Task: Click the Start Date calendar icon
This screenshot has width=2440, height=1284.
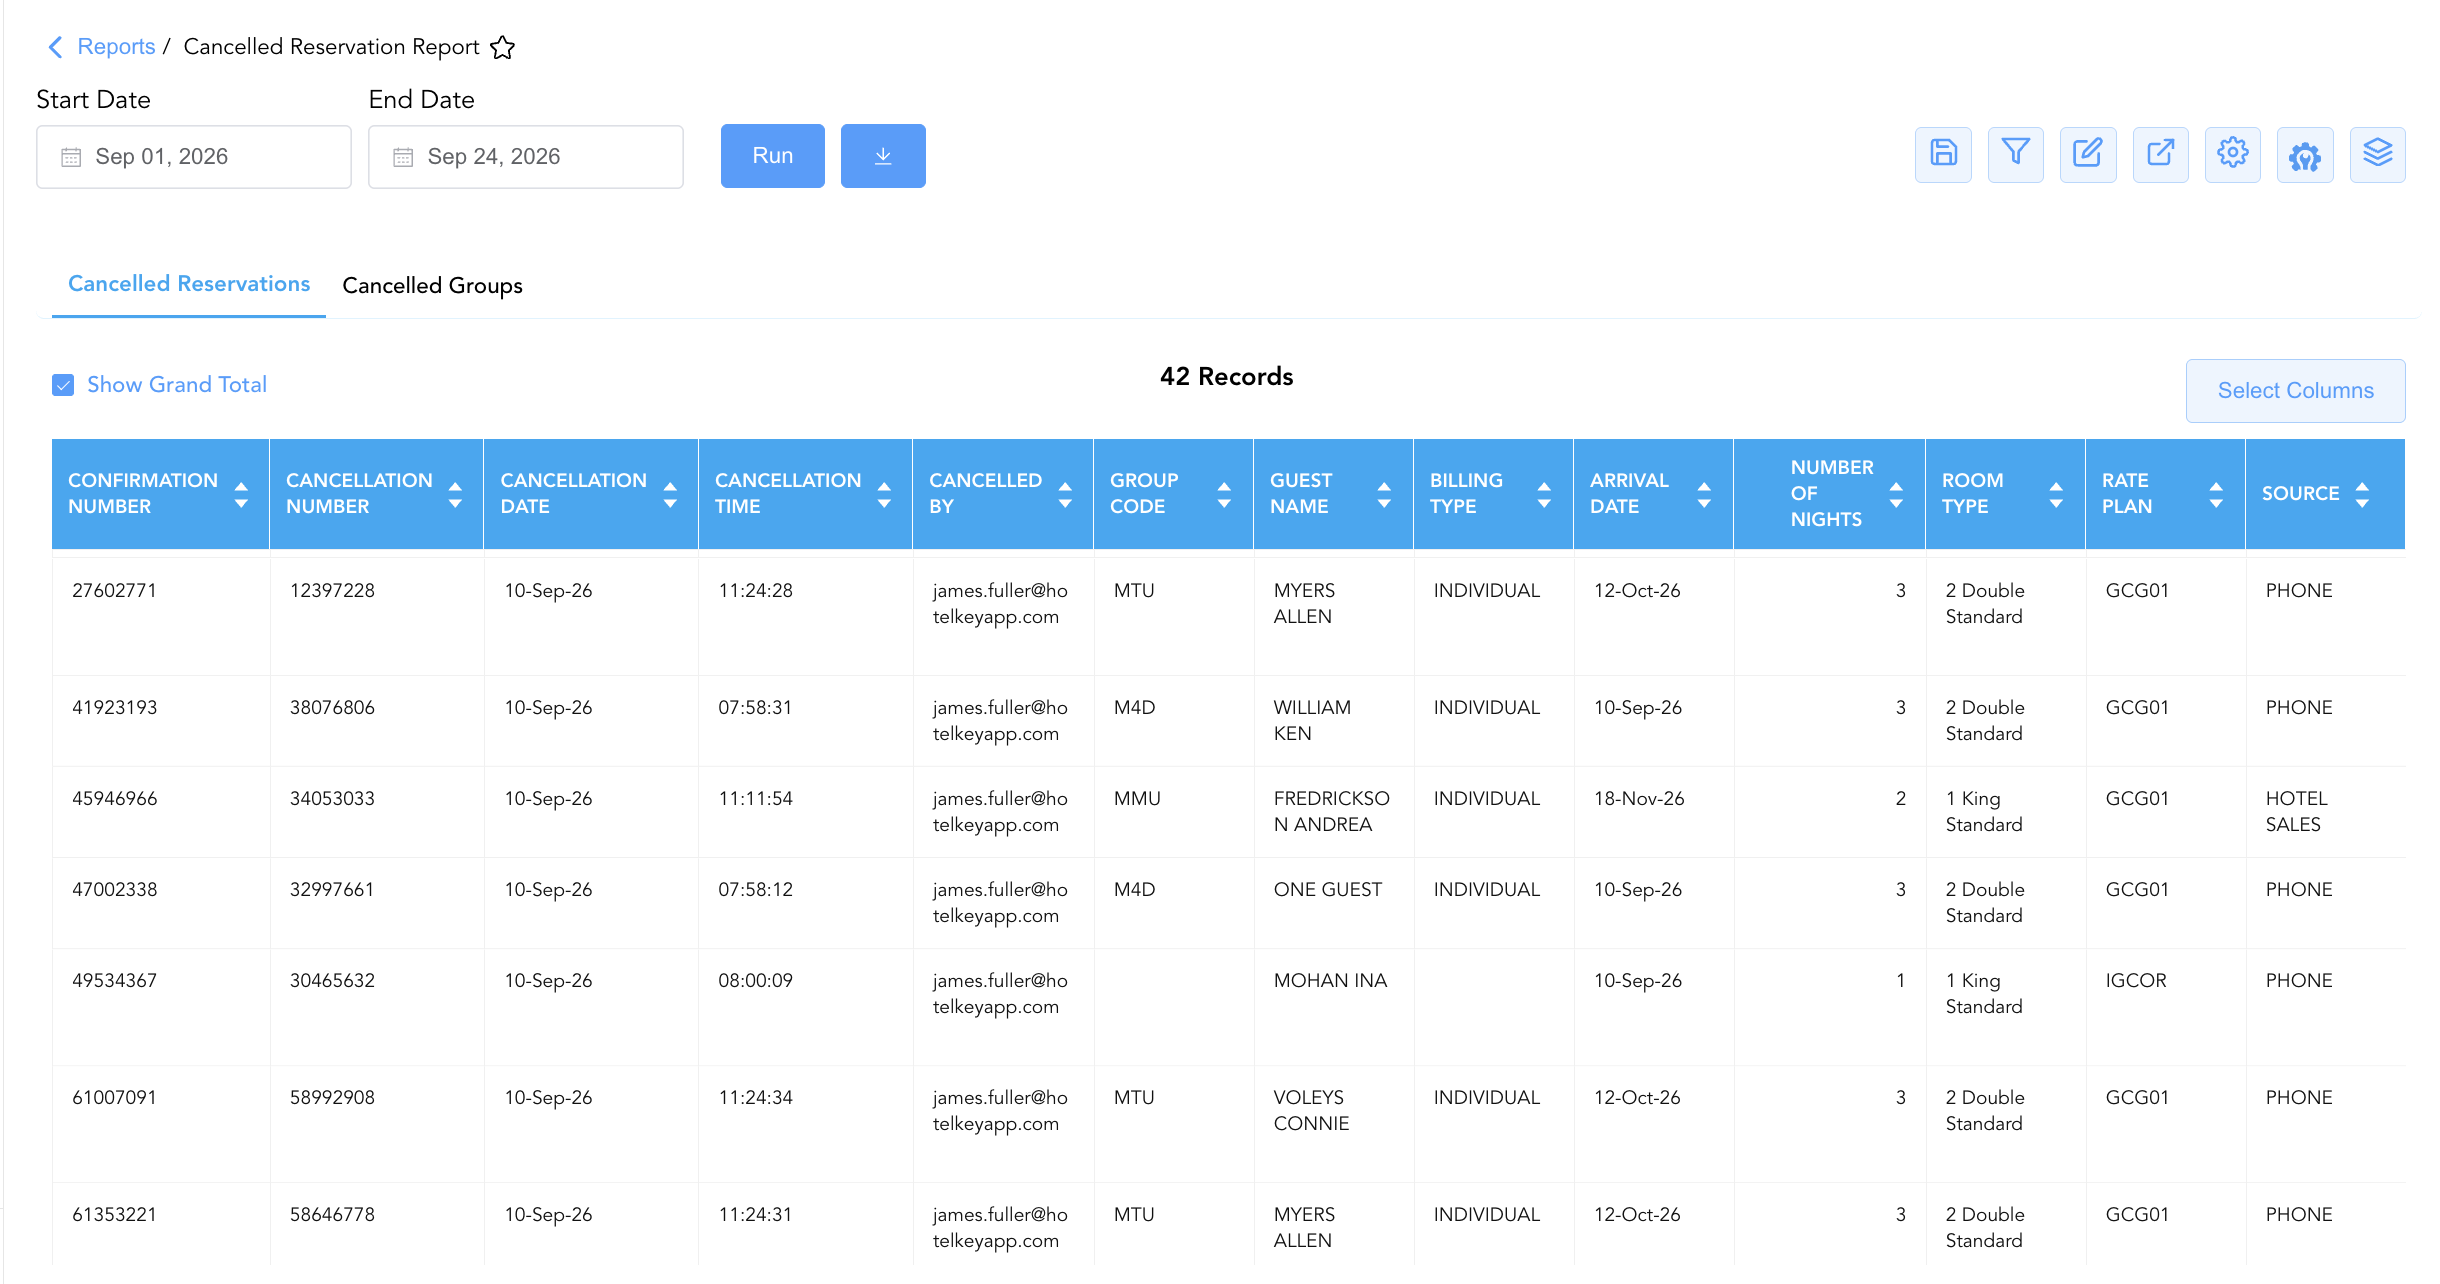Action: tap(71, 157)
